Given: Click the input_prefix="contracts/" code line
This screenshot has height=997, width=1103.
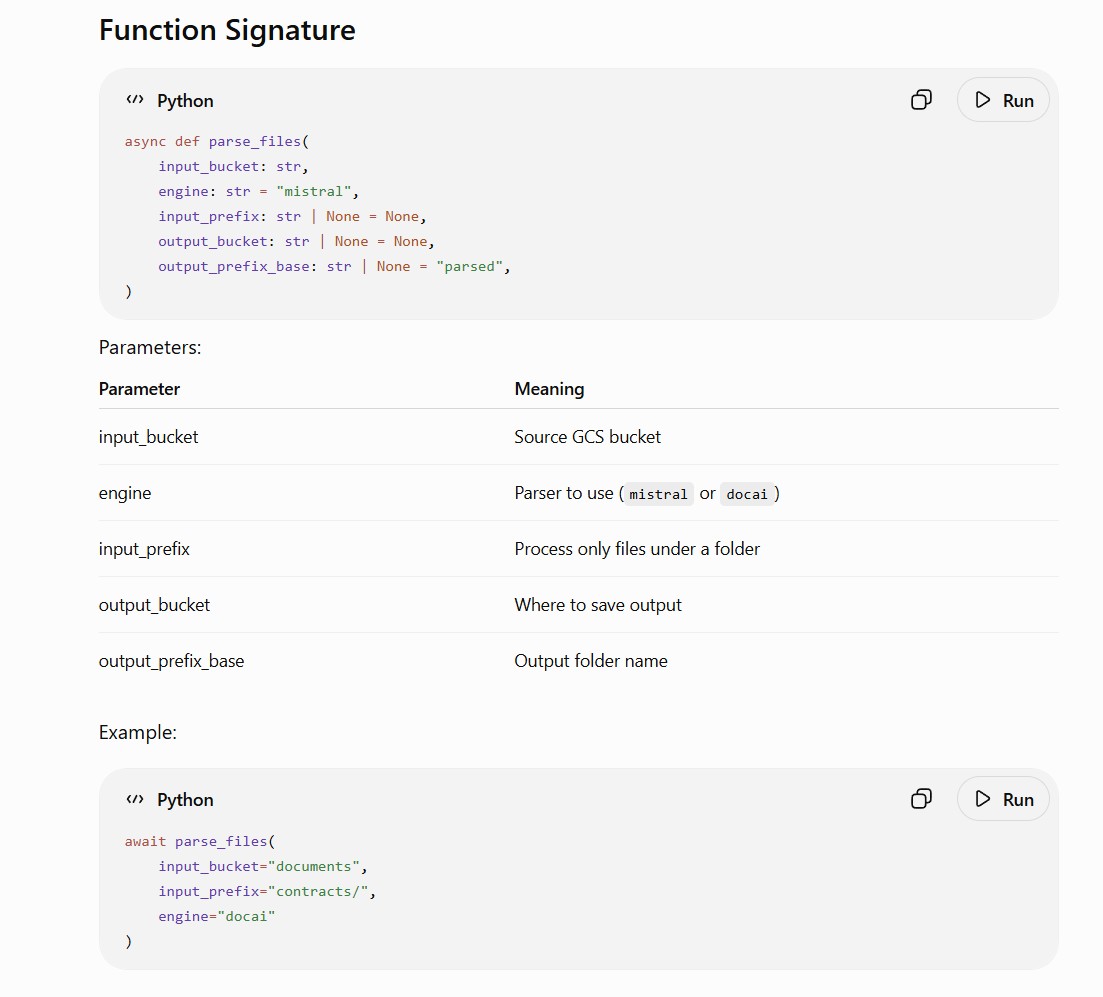Looking at the screenshot, I should [267, 891].
